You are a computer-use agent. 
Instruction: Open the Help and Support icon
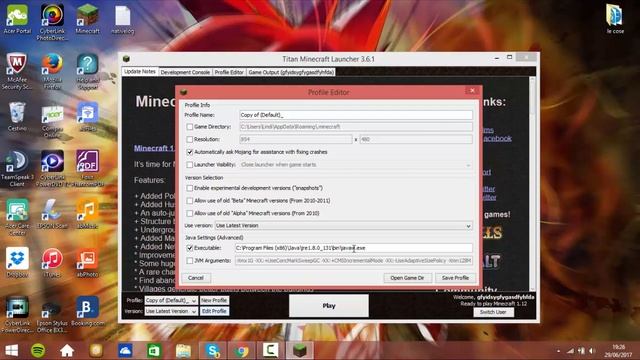coord(87,71)
